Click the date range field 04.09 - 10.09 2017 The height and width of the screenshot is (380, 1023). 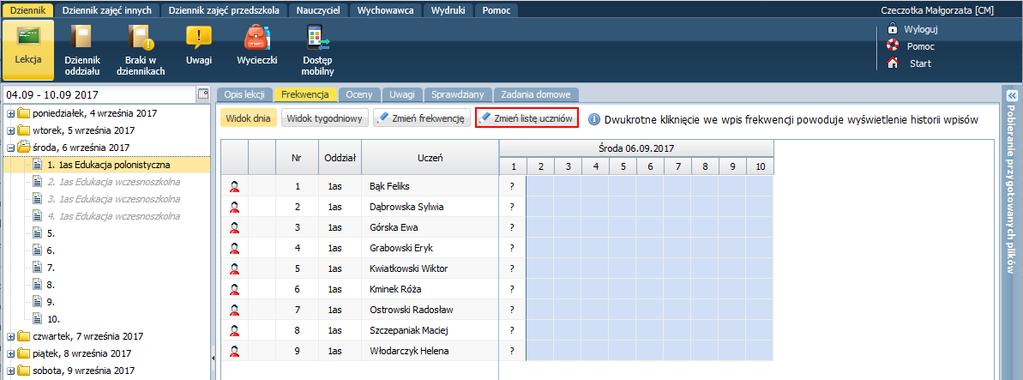(x=100, y=95)
